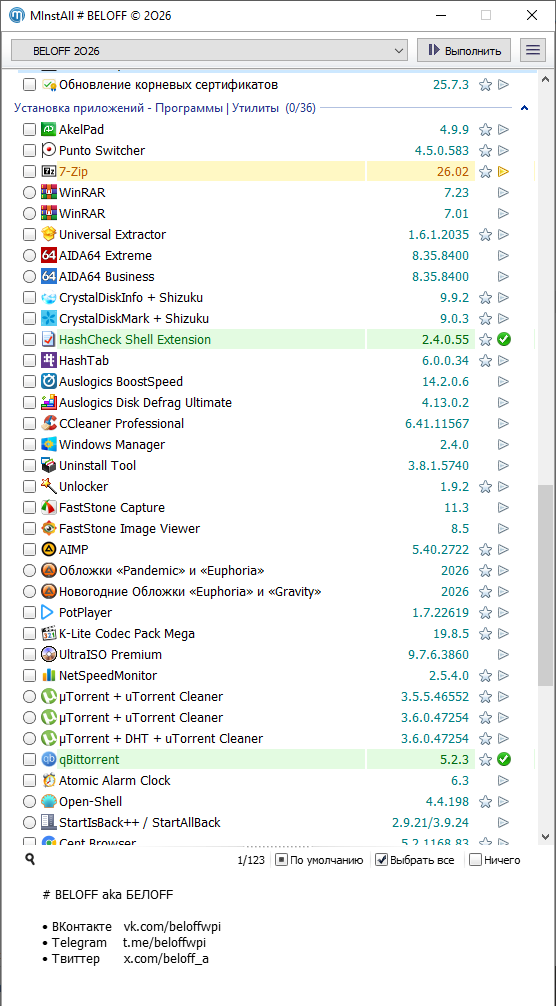This screenshot has width=556, height=1006.
Task: Select the Open-Shell radio button
Action: [29, 802]
